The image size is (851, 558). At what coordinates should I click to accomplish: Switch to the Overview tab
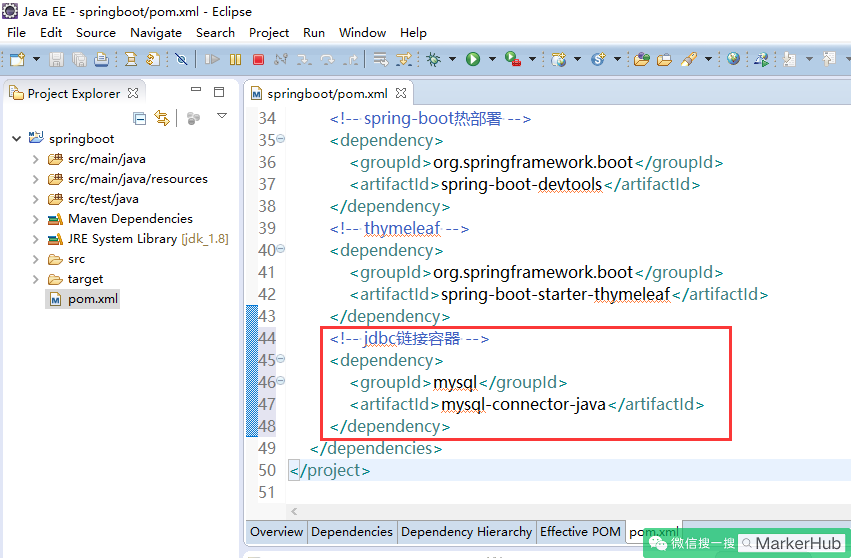point(276,531)
